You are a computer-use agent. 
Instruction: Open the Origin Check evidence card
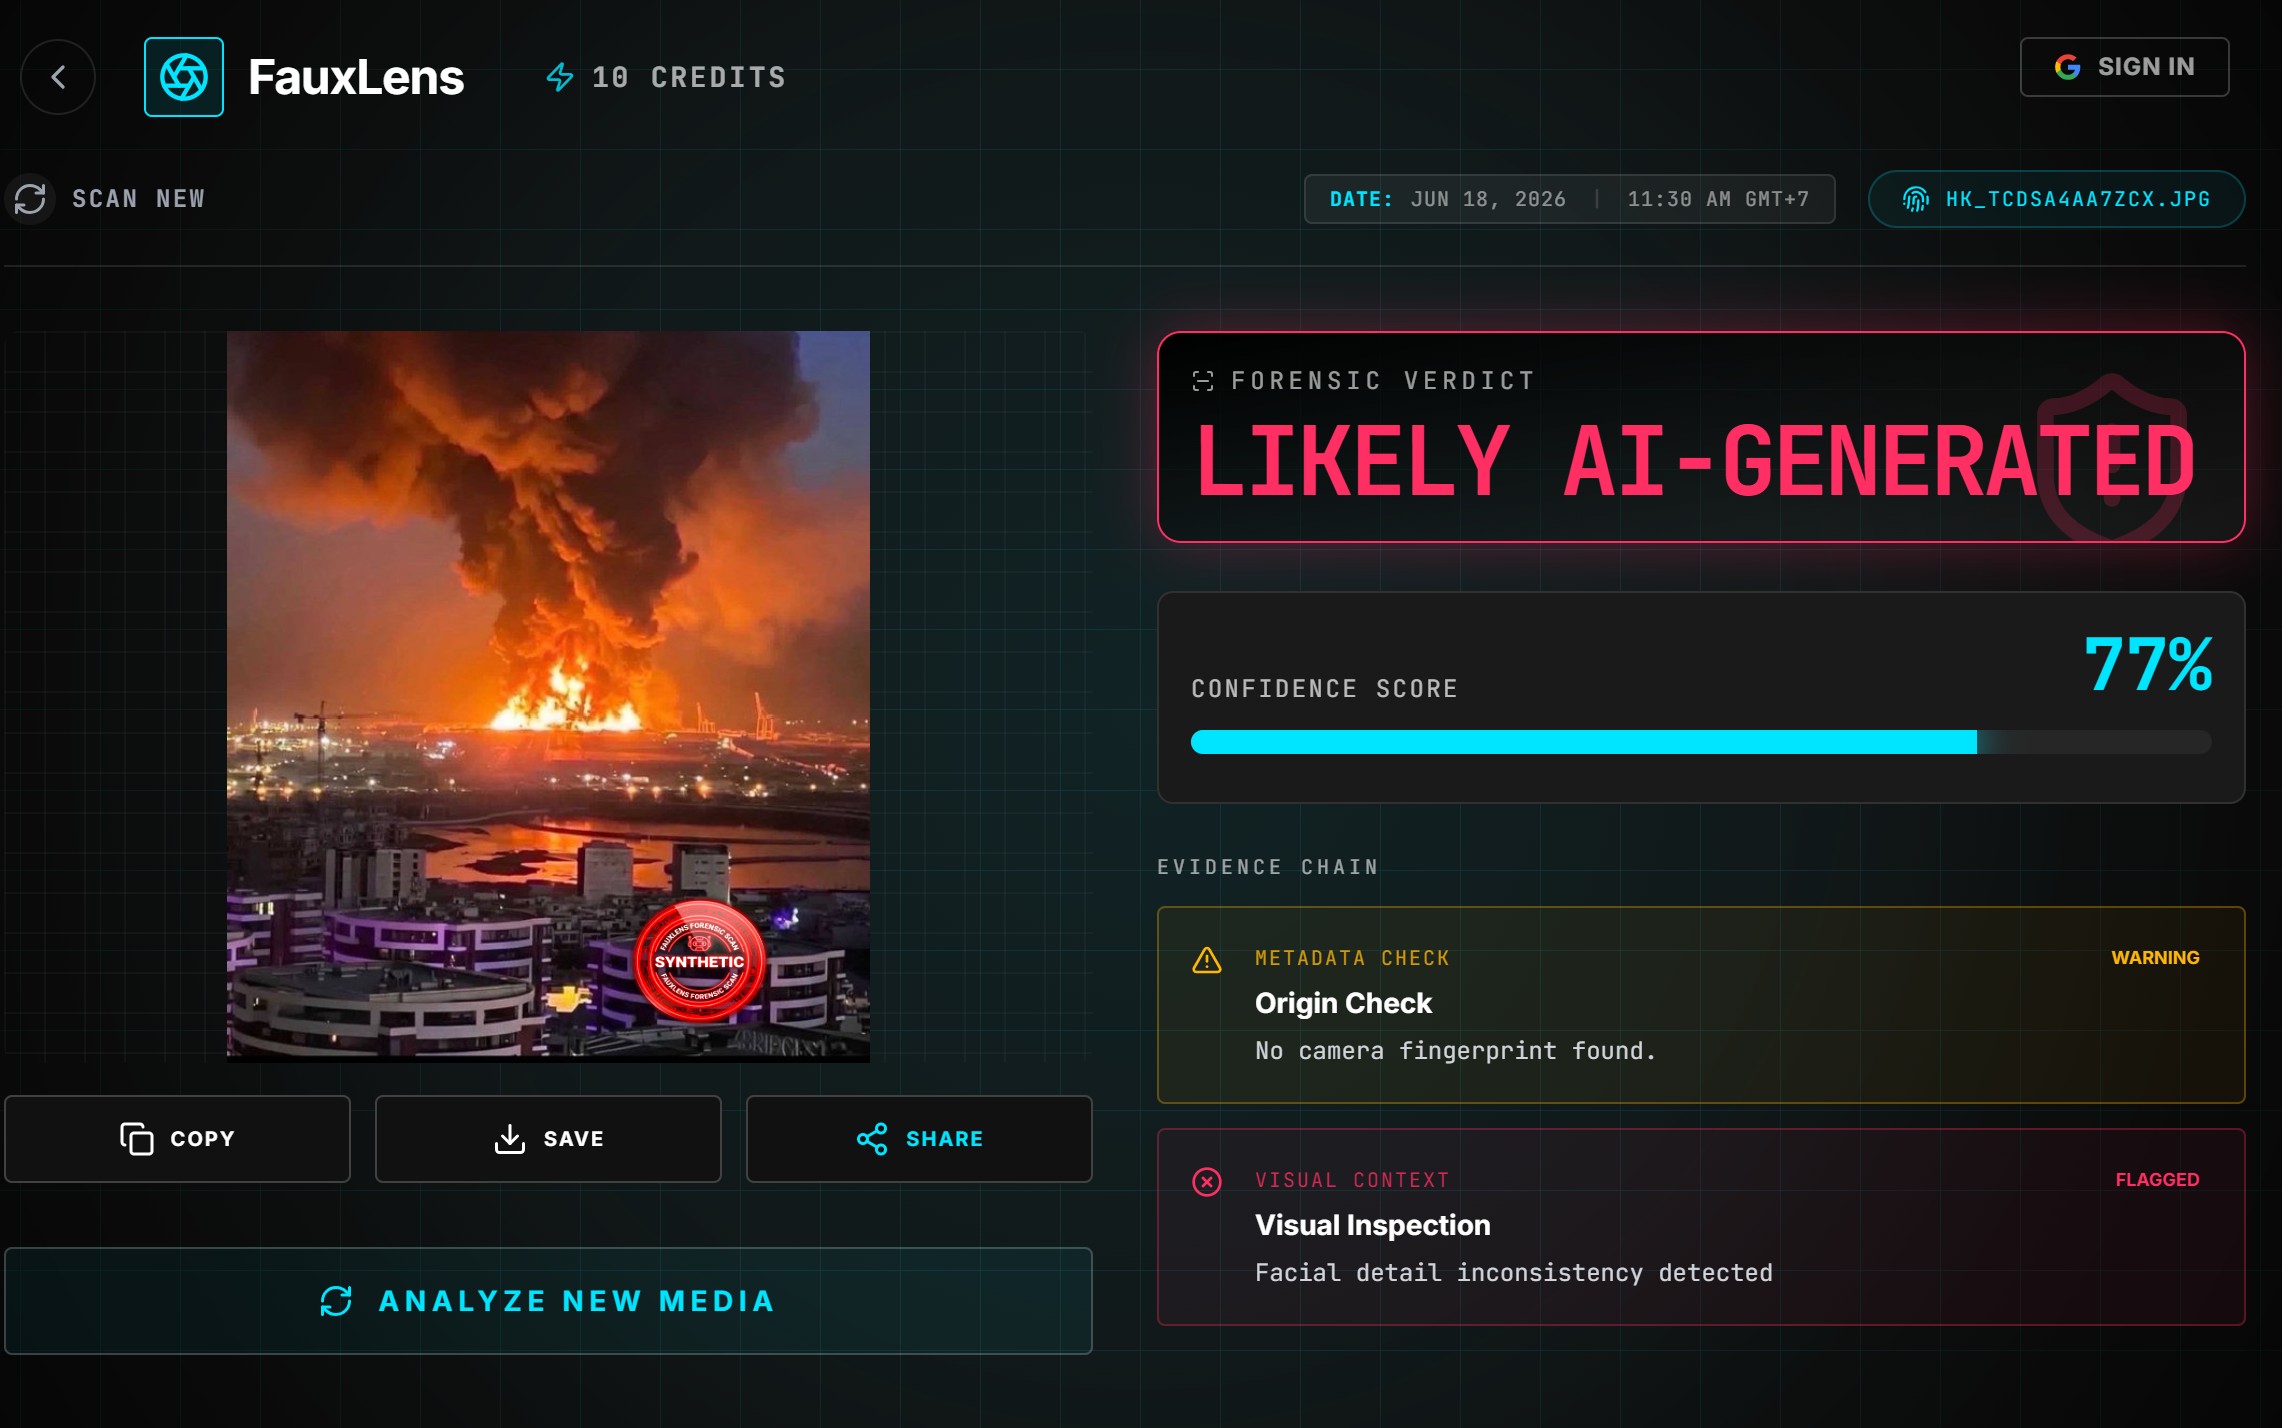point(1701,1005)
